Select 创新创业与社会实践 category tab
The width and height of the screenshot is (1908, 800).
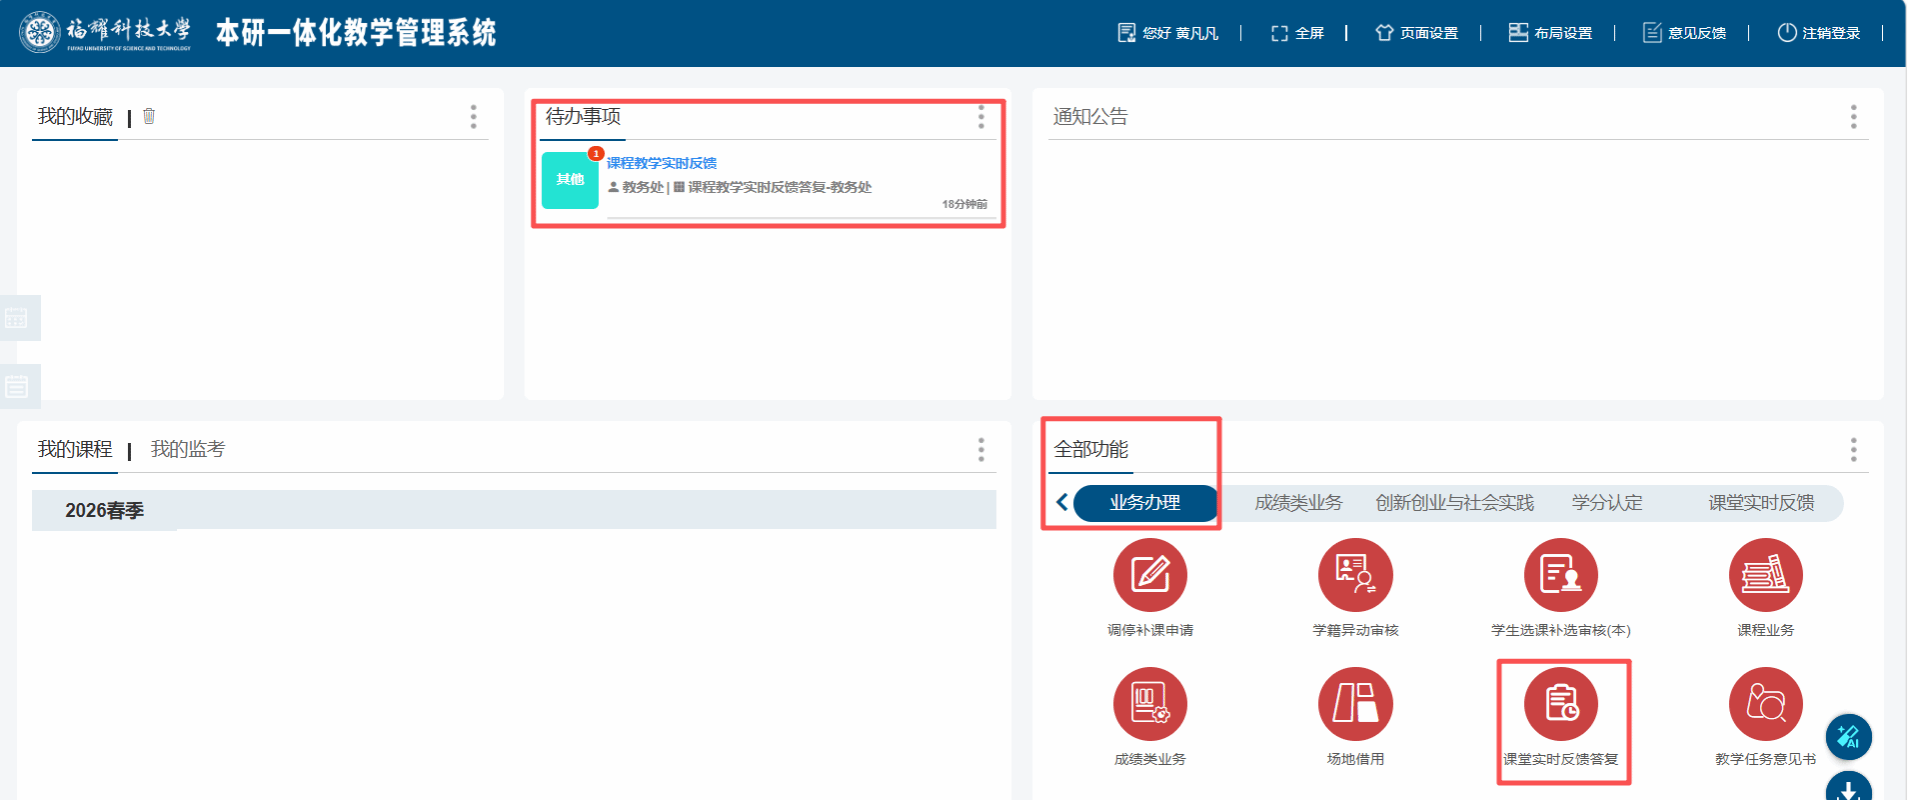pyautogui.click(x=1454, y=503)
